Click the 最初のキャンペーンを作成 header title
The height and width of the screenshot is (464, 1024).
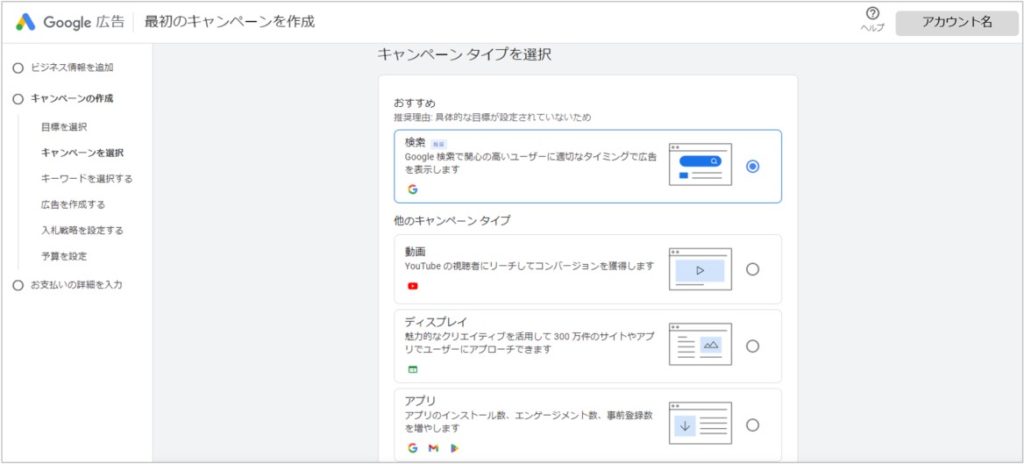tap(229, 22)
